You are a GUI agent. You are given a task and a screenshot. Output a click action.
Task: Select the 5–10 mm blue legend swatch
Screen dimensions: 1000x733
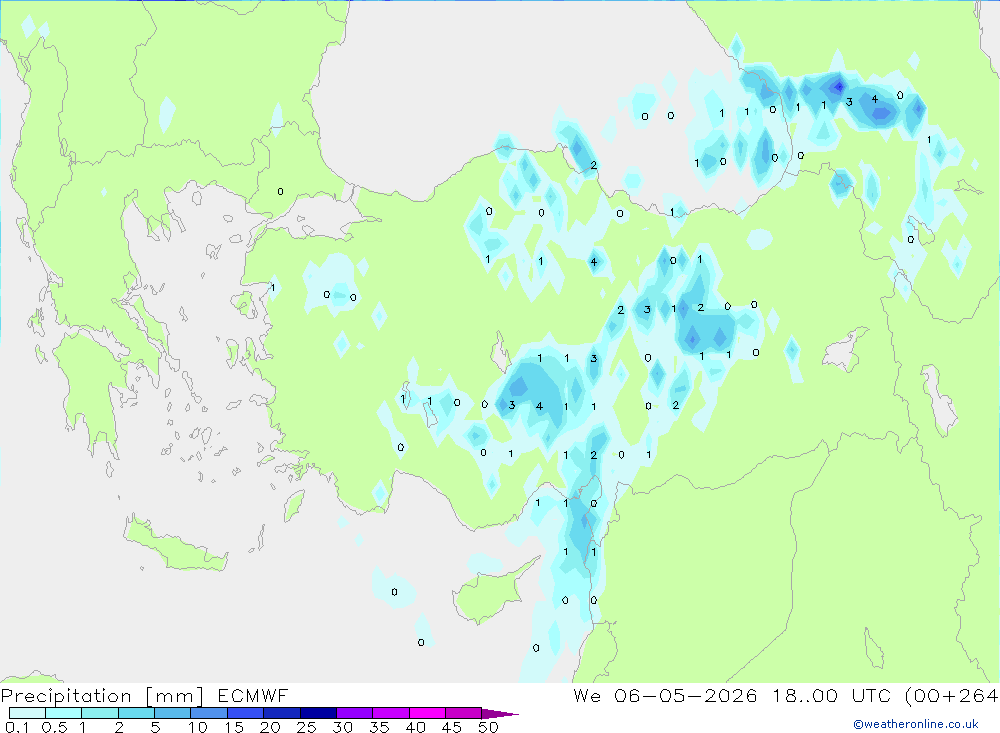pos(173,713)
